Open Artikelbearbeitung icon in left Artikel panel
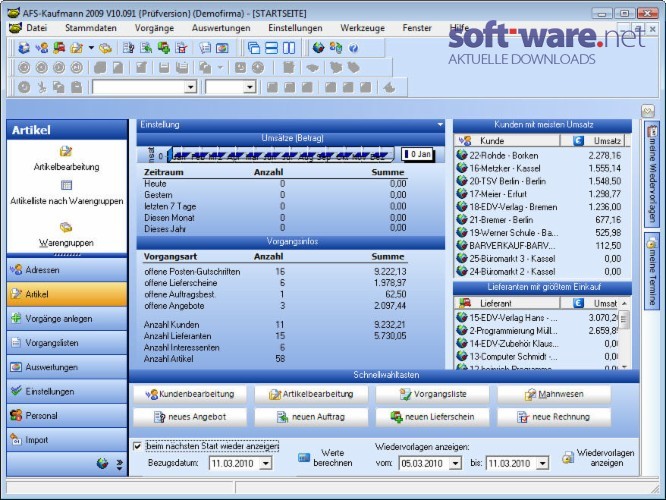Screen dimensions: 666x500 (66, 151)
